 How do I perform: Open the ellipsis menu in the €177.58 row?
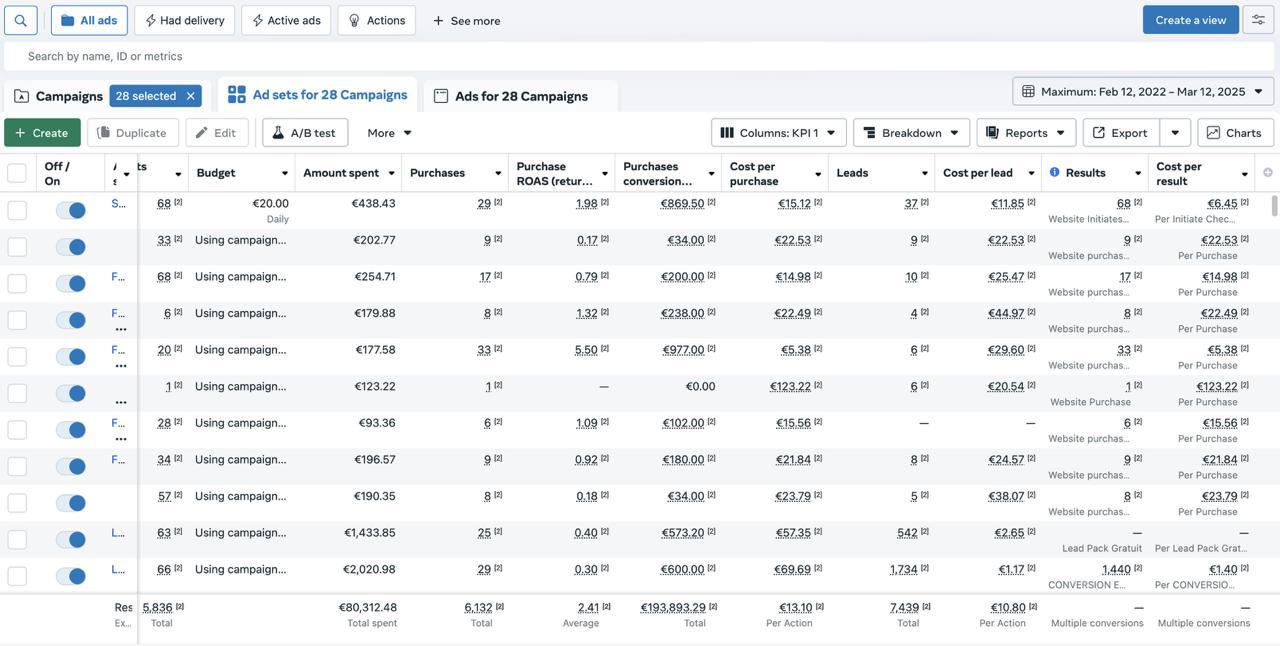[x=121, y=366]
